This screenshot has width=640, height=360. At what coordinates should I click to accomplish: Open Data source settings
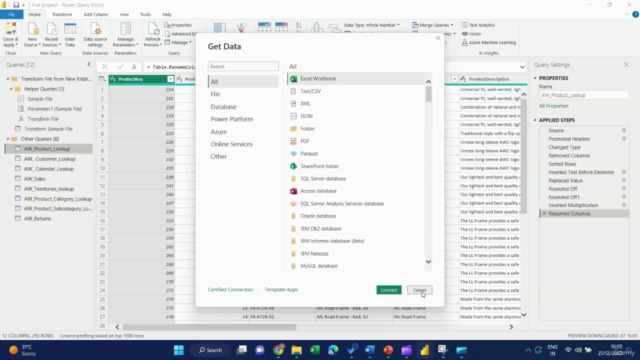point(95,35)
